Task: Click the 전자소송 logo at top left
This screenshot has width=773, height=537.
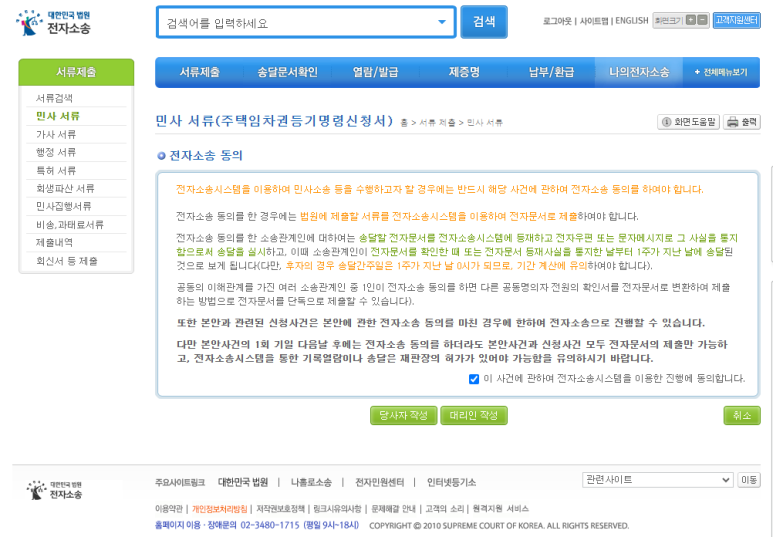Action: coord(53,23)
